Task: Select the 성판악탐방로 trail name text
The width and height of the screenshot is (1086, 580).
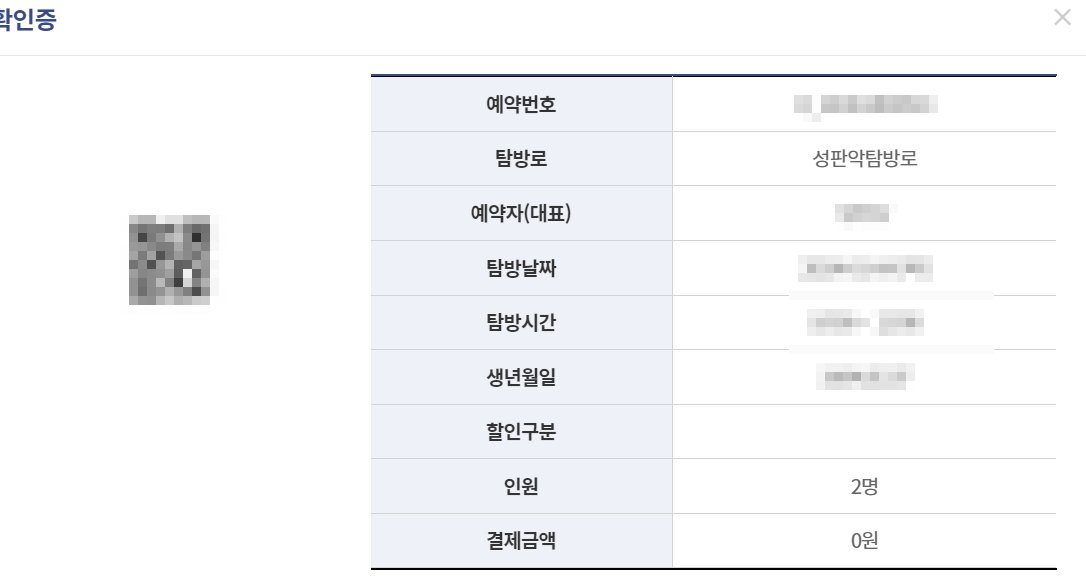Action: point(863,158)
